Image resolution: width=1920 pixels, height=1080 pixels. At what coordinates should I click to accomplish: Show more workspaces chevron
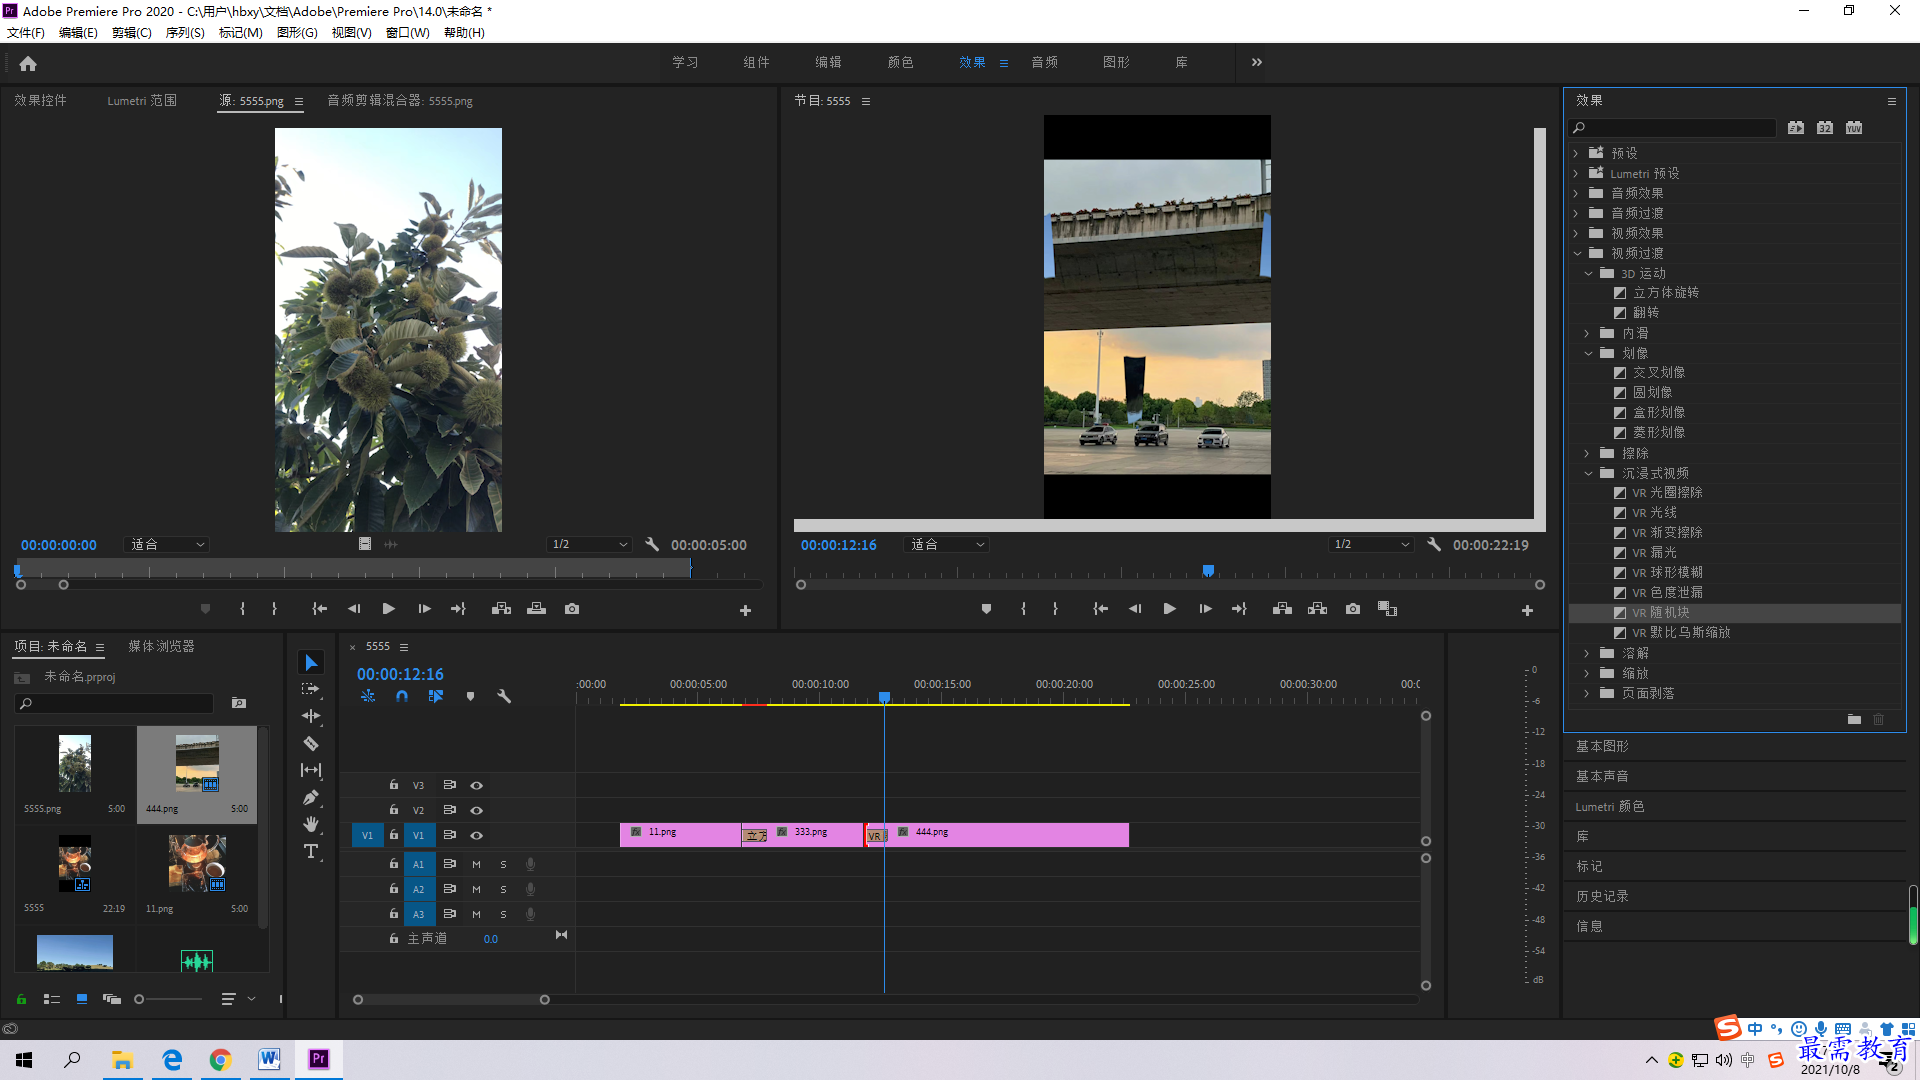click(x=1257, y=62)
